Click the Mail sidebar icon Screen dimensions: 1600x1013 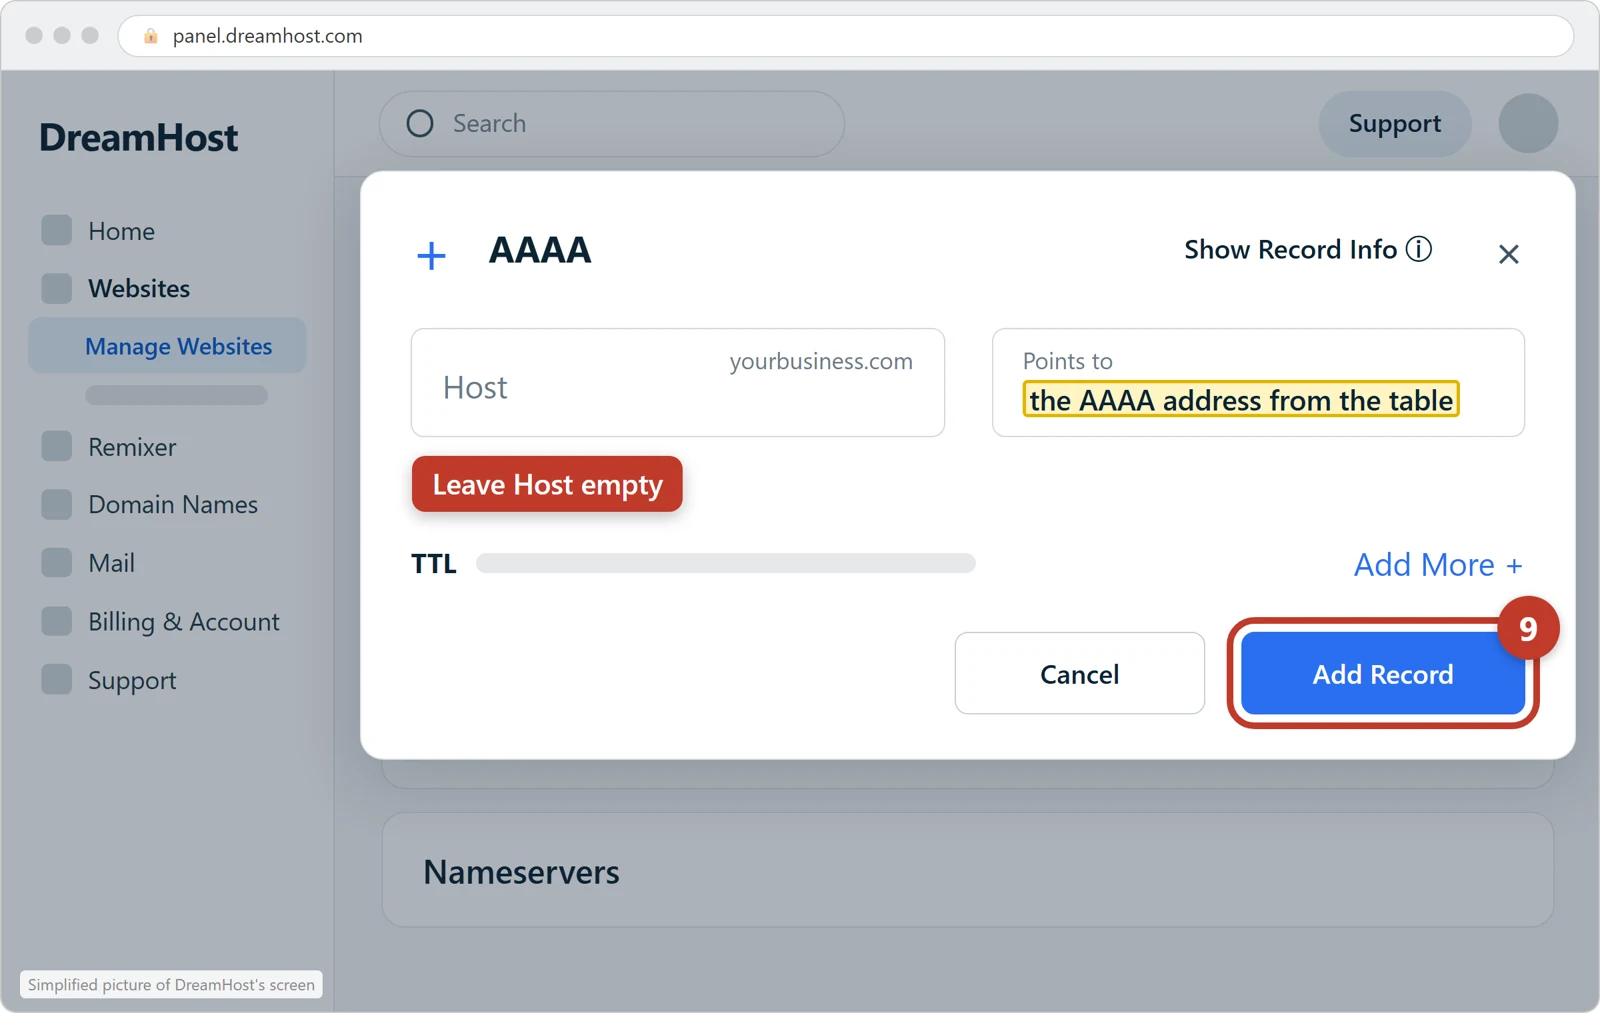57,562
